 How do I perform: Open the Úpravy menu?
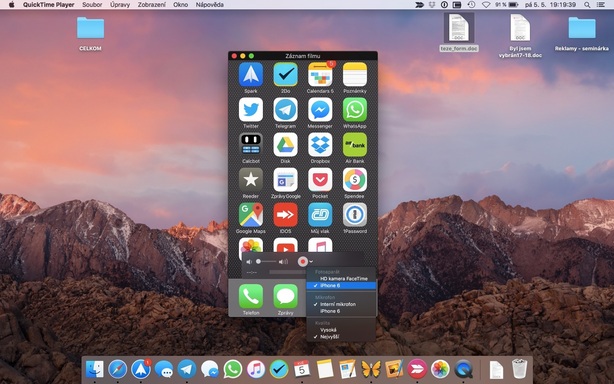120,5
